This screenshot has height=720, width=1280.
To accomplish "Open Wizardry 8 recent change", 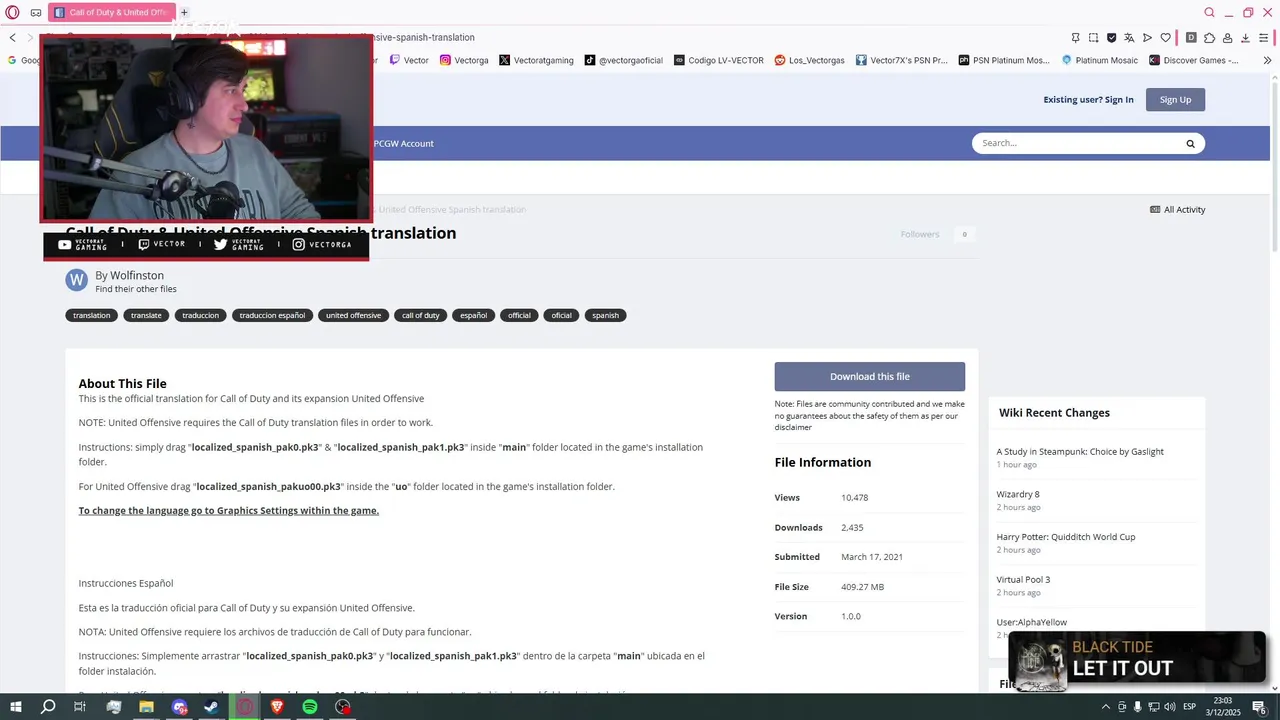I will (x=1018, y=494).
